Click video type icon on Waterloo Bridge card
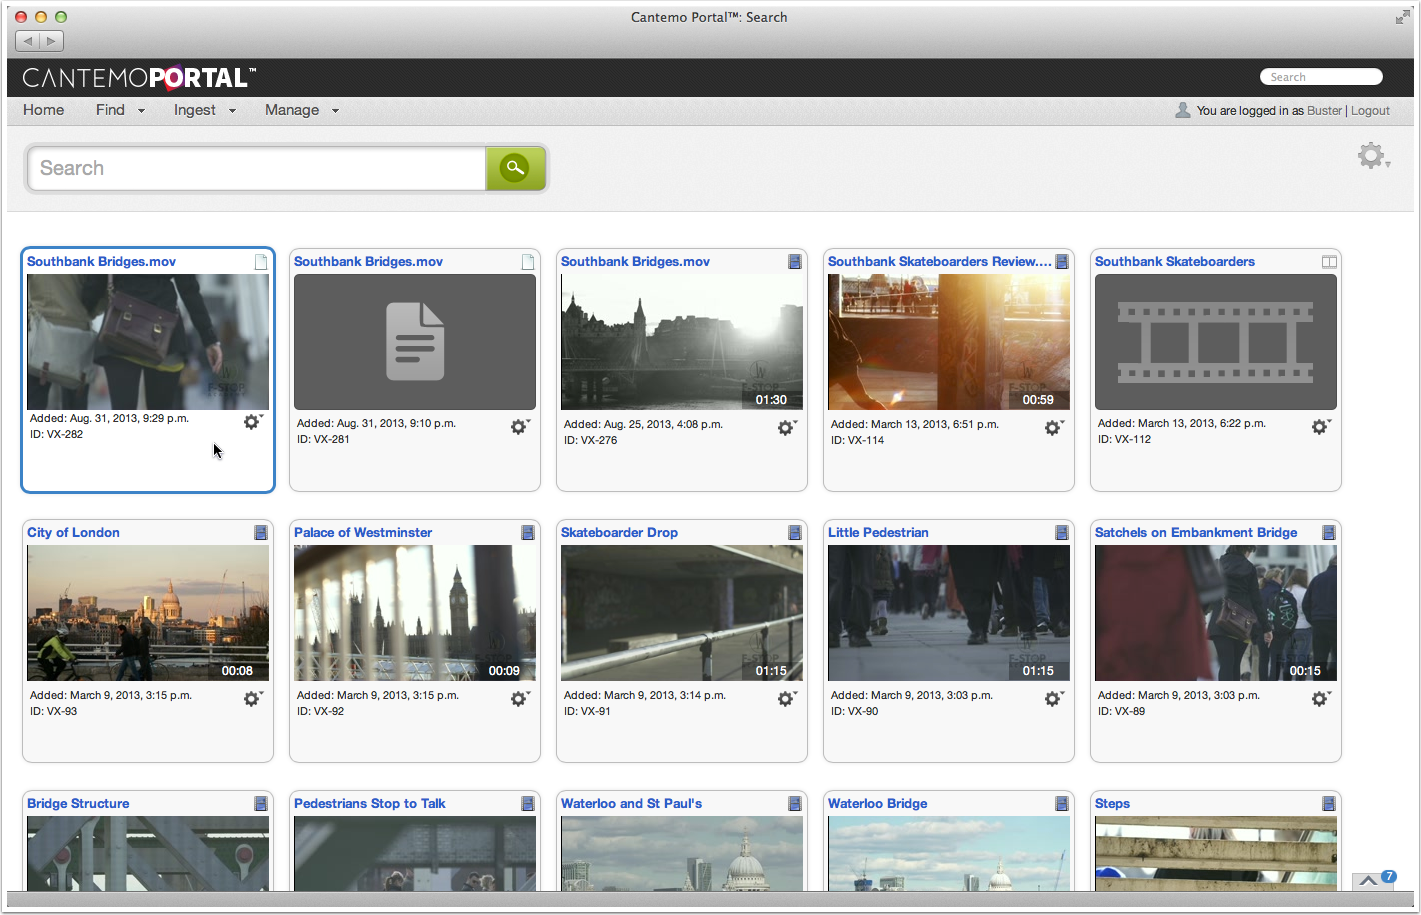Viewport: 1421px width, 915px height. (x=1062, y=804)
